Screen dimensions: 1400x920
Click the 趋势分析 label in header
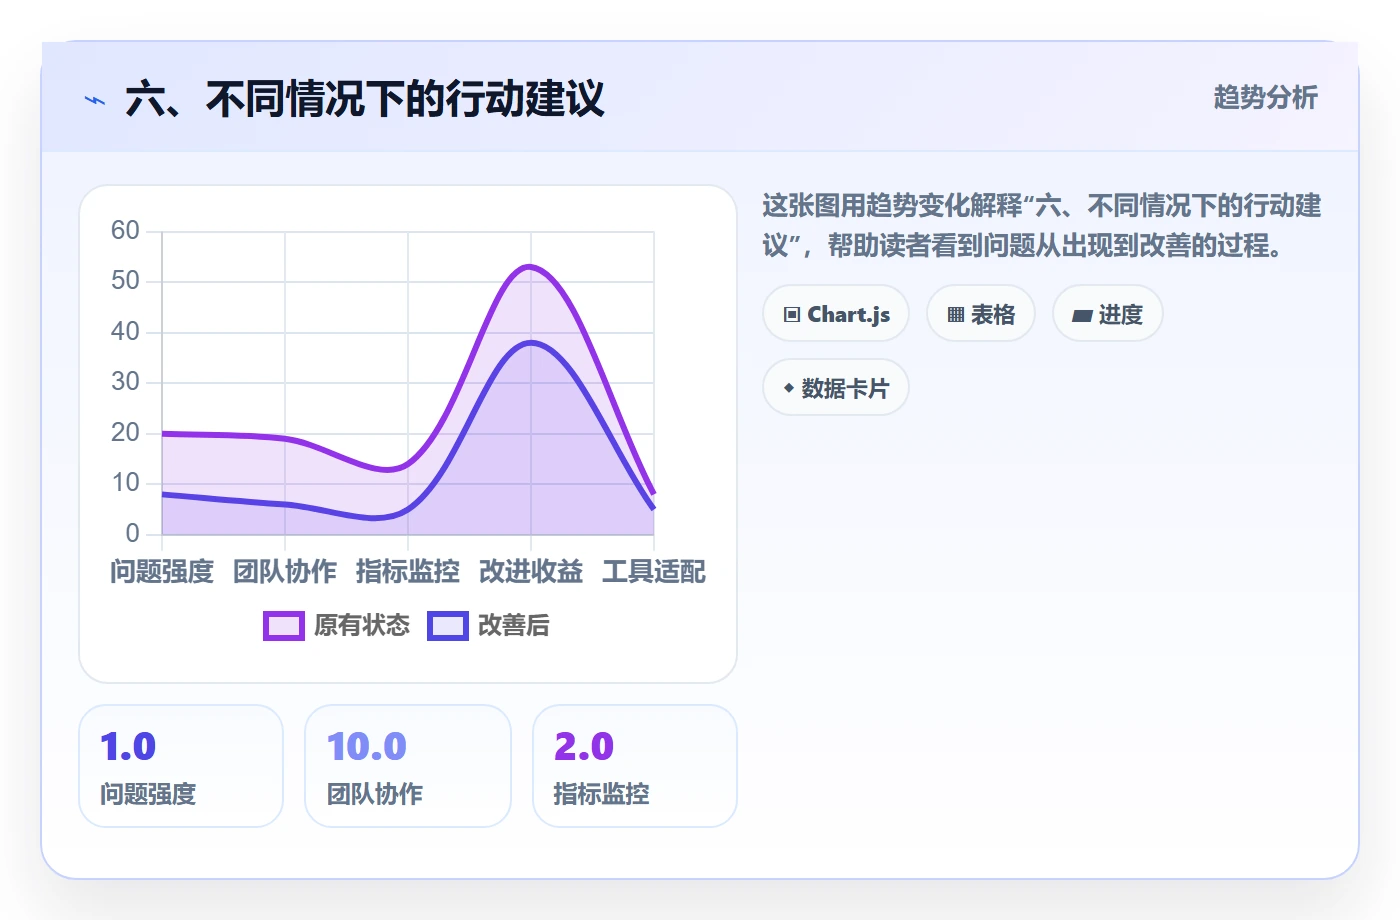click(1266, 98)
